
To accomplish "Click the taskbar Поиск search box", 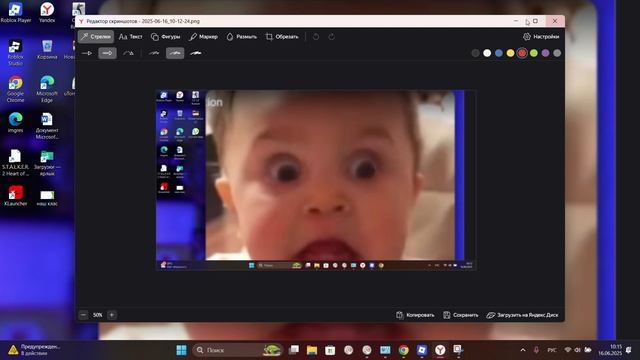I will 238,350.
